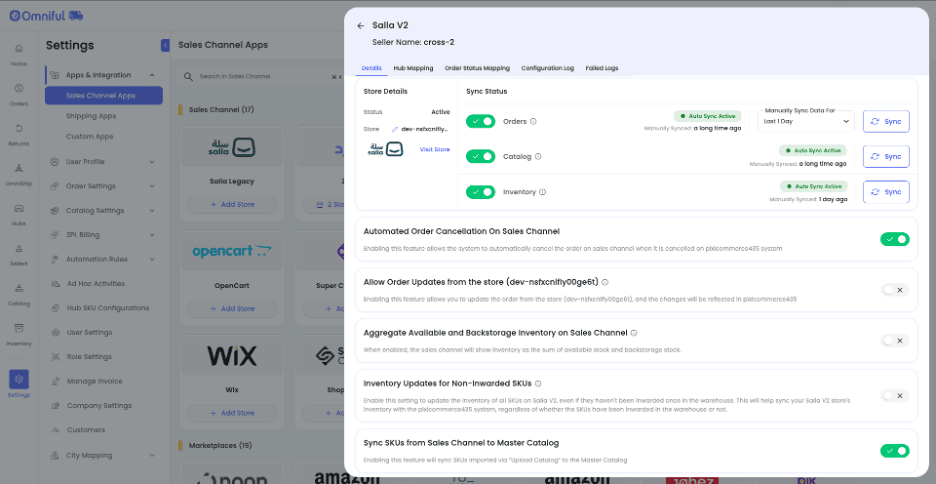936x484 pixels.
Task: Click info icon next to Catalog sync
Action: 539,157
